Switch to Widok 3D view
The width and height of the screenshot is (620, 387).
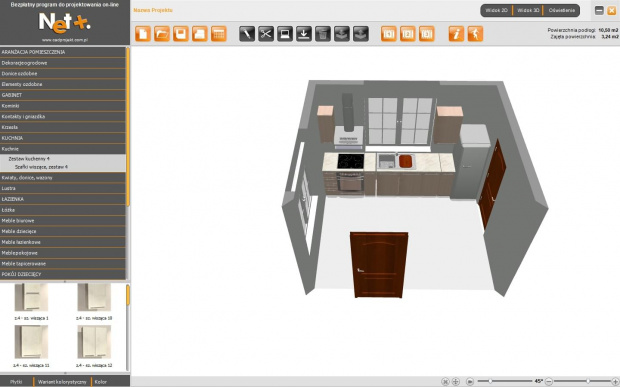pos(528,11)
